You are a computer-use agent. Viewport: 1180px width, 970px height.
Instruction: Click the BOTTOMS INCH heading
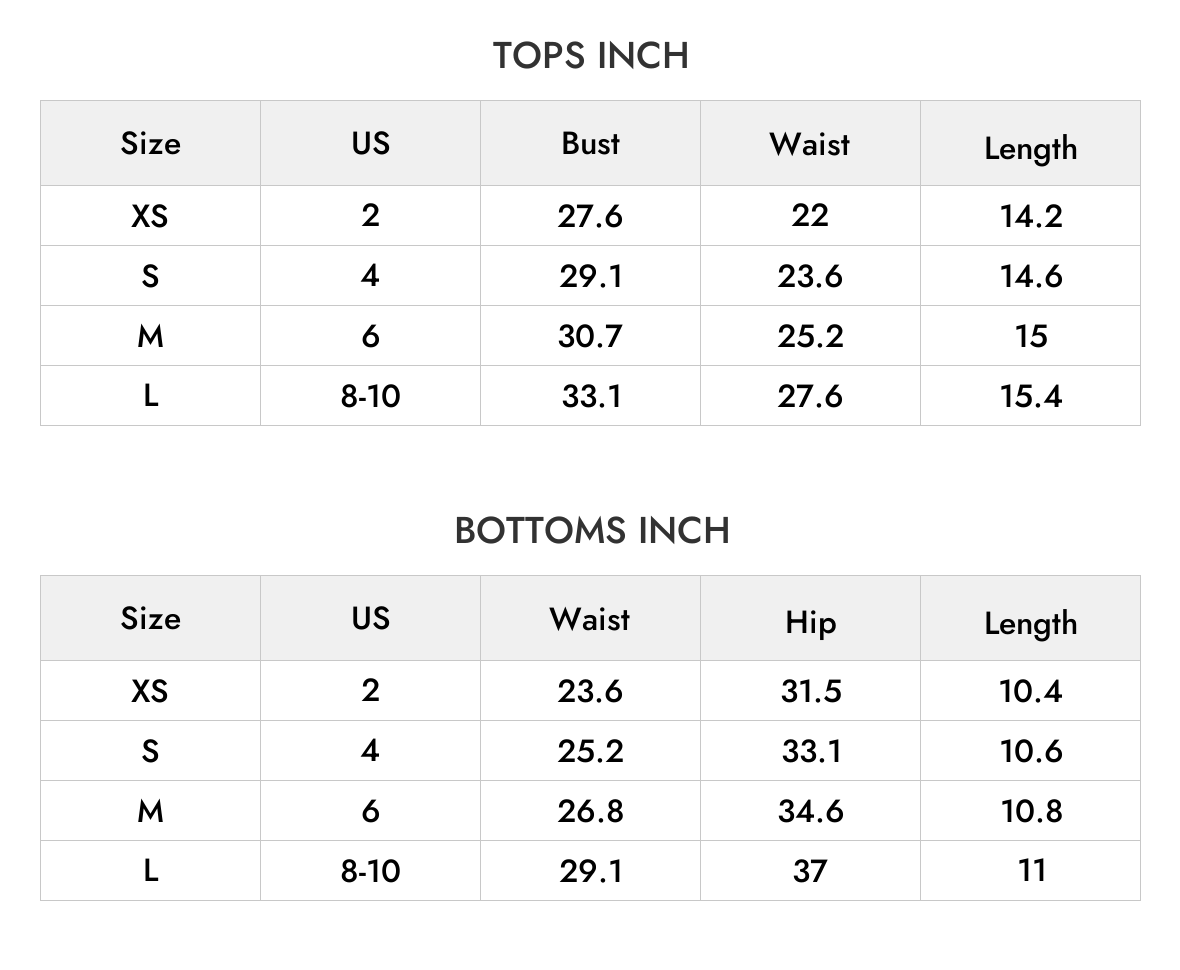click(x=592, y=531)
